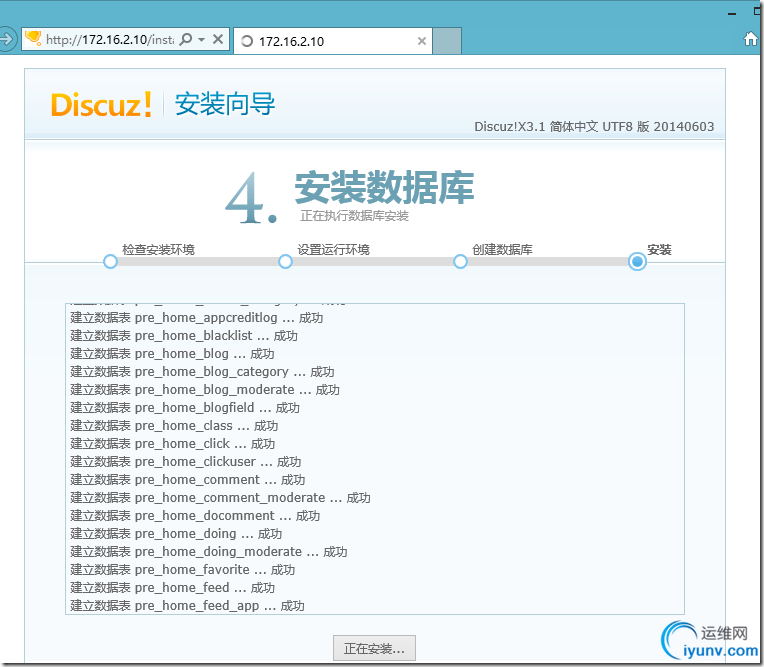Minimize the browser window
764x667 pixels.
click(732, 14)
